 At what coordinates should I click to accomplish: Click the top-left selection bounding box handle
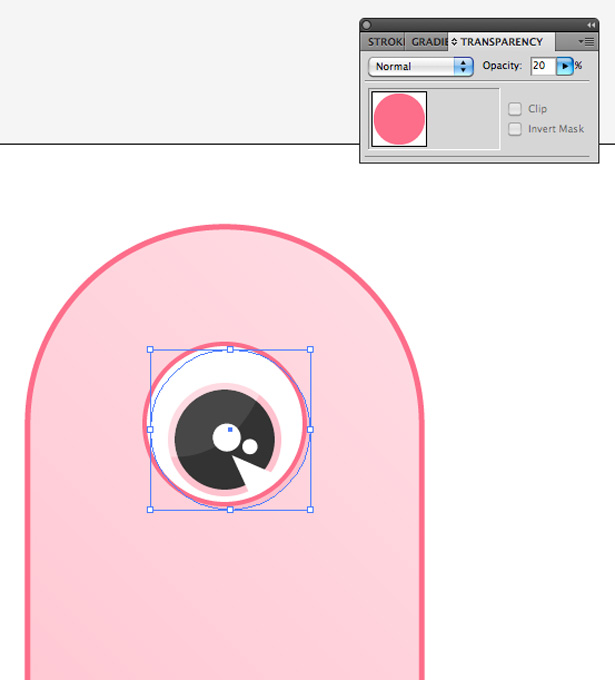point(150,350)
